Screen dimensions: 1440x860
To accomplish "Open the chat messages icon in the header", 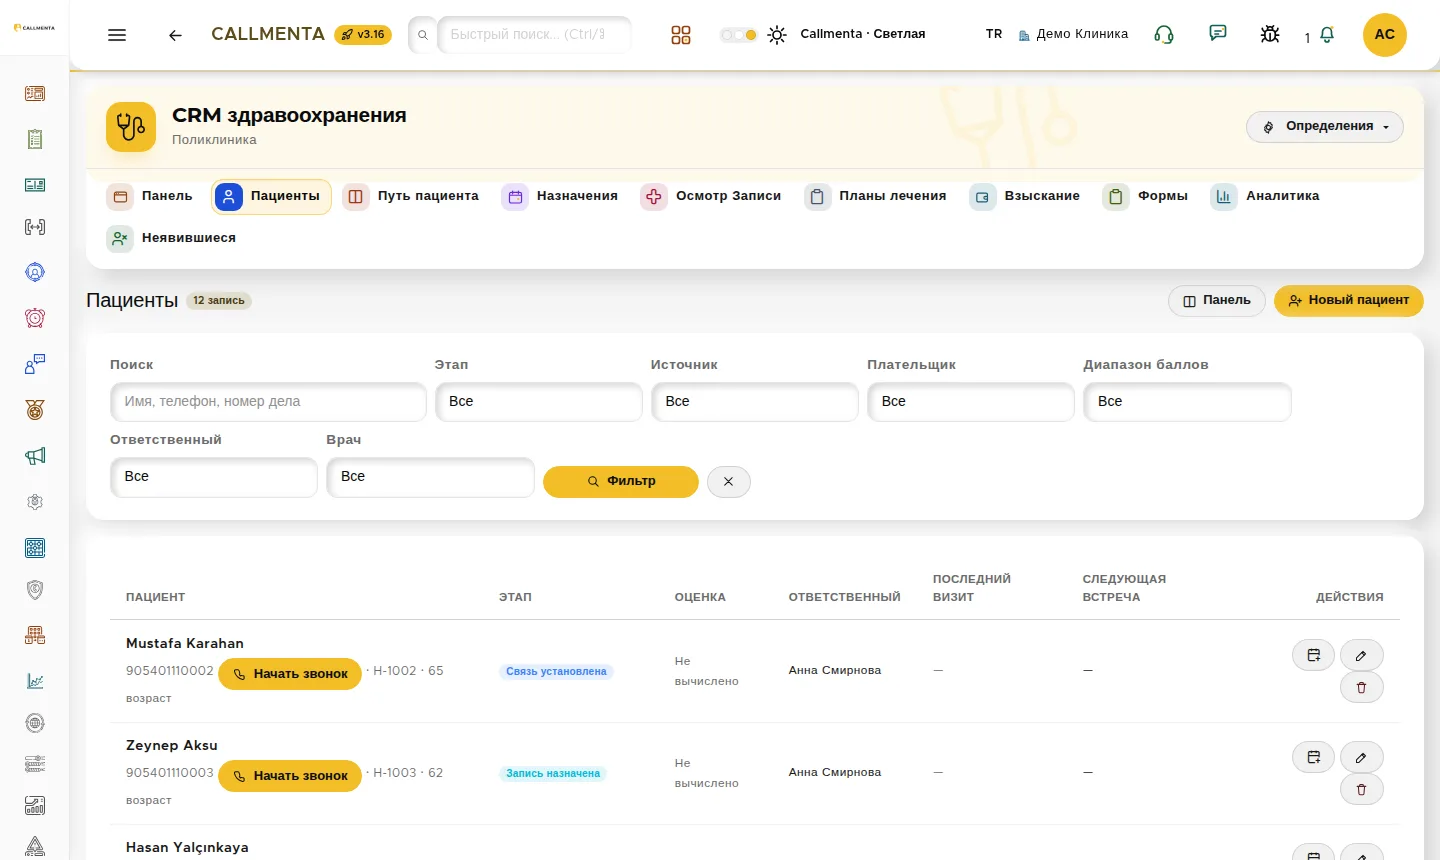I will [1217, 34].
